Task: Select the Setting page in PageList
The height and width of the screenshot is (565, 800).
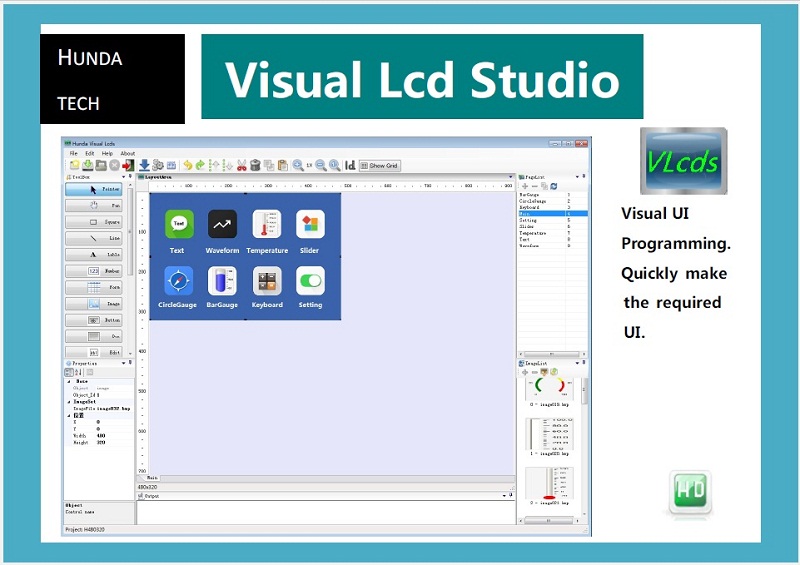Action: (x=528, y=220)
